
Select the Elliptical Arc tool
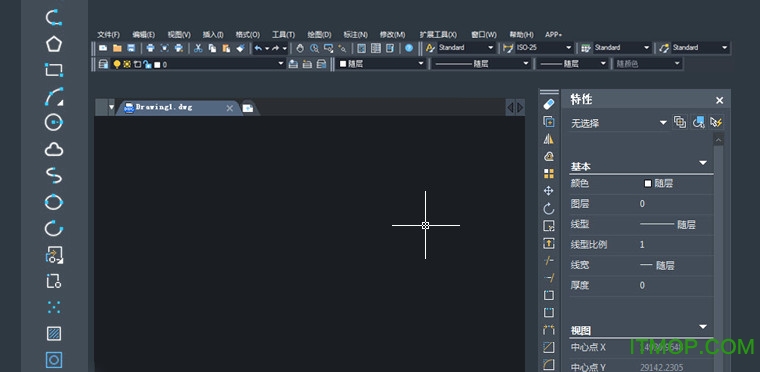(x=54, y=228)
